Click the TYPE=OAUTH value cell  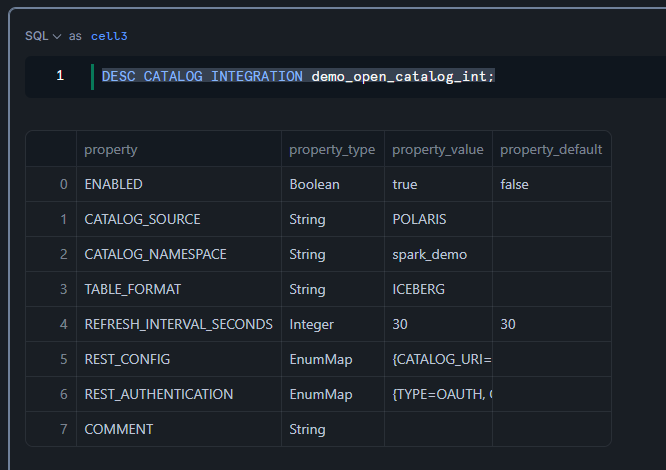(438, 394)
